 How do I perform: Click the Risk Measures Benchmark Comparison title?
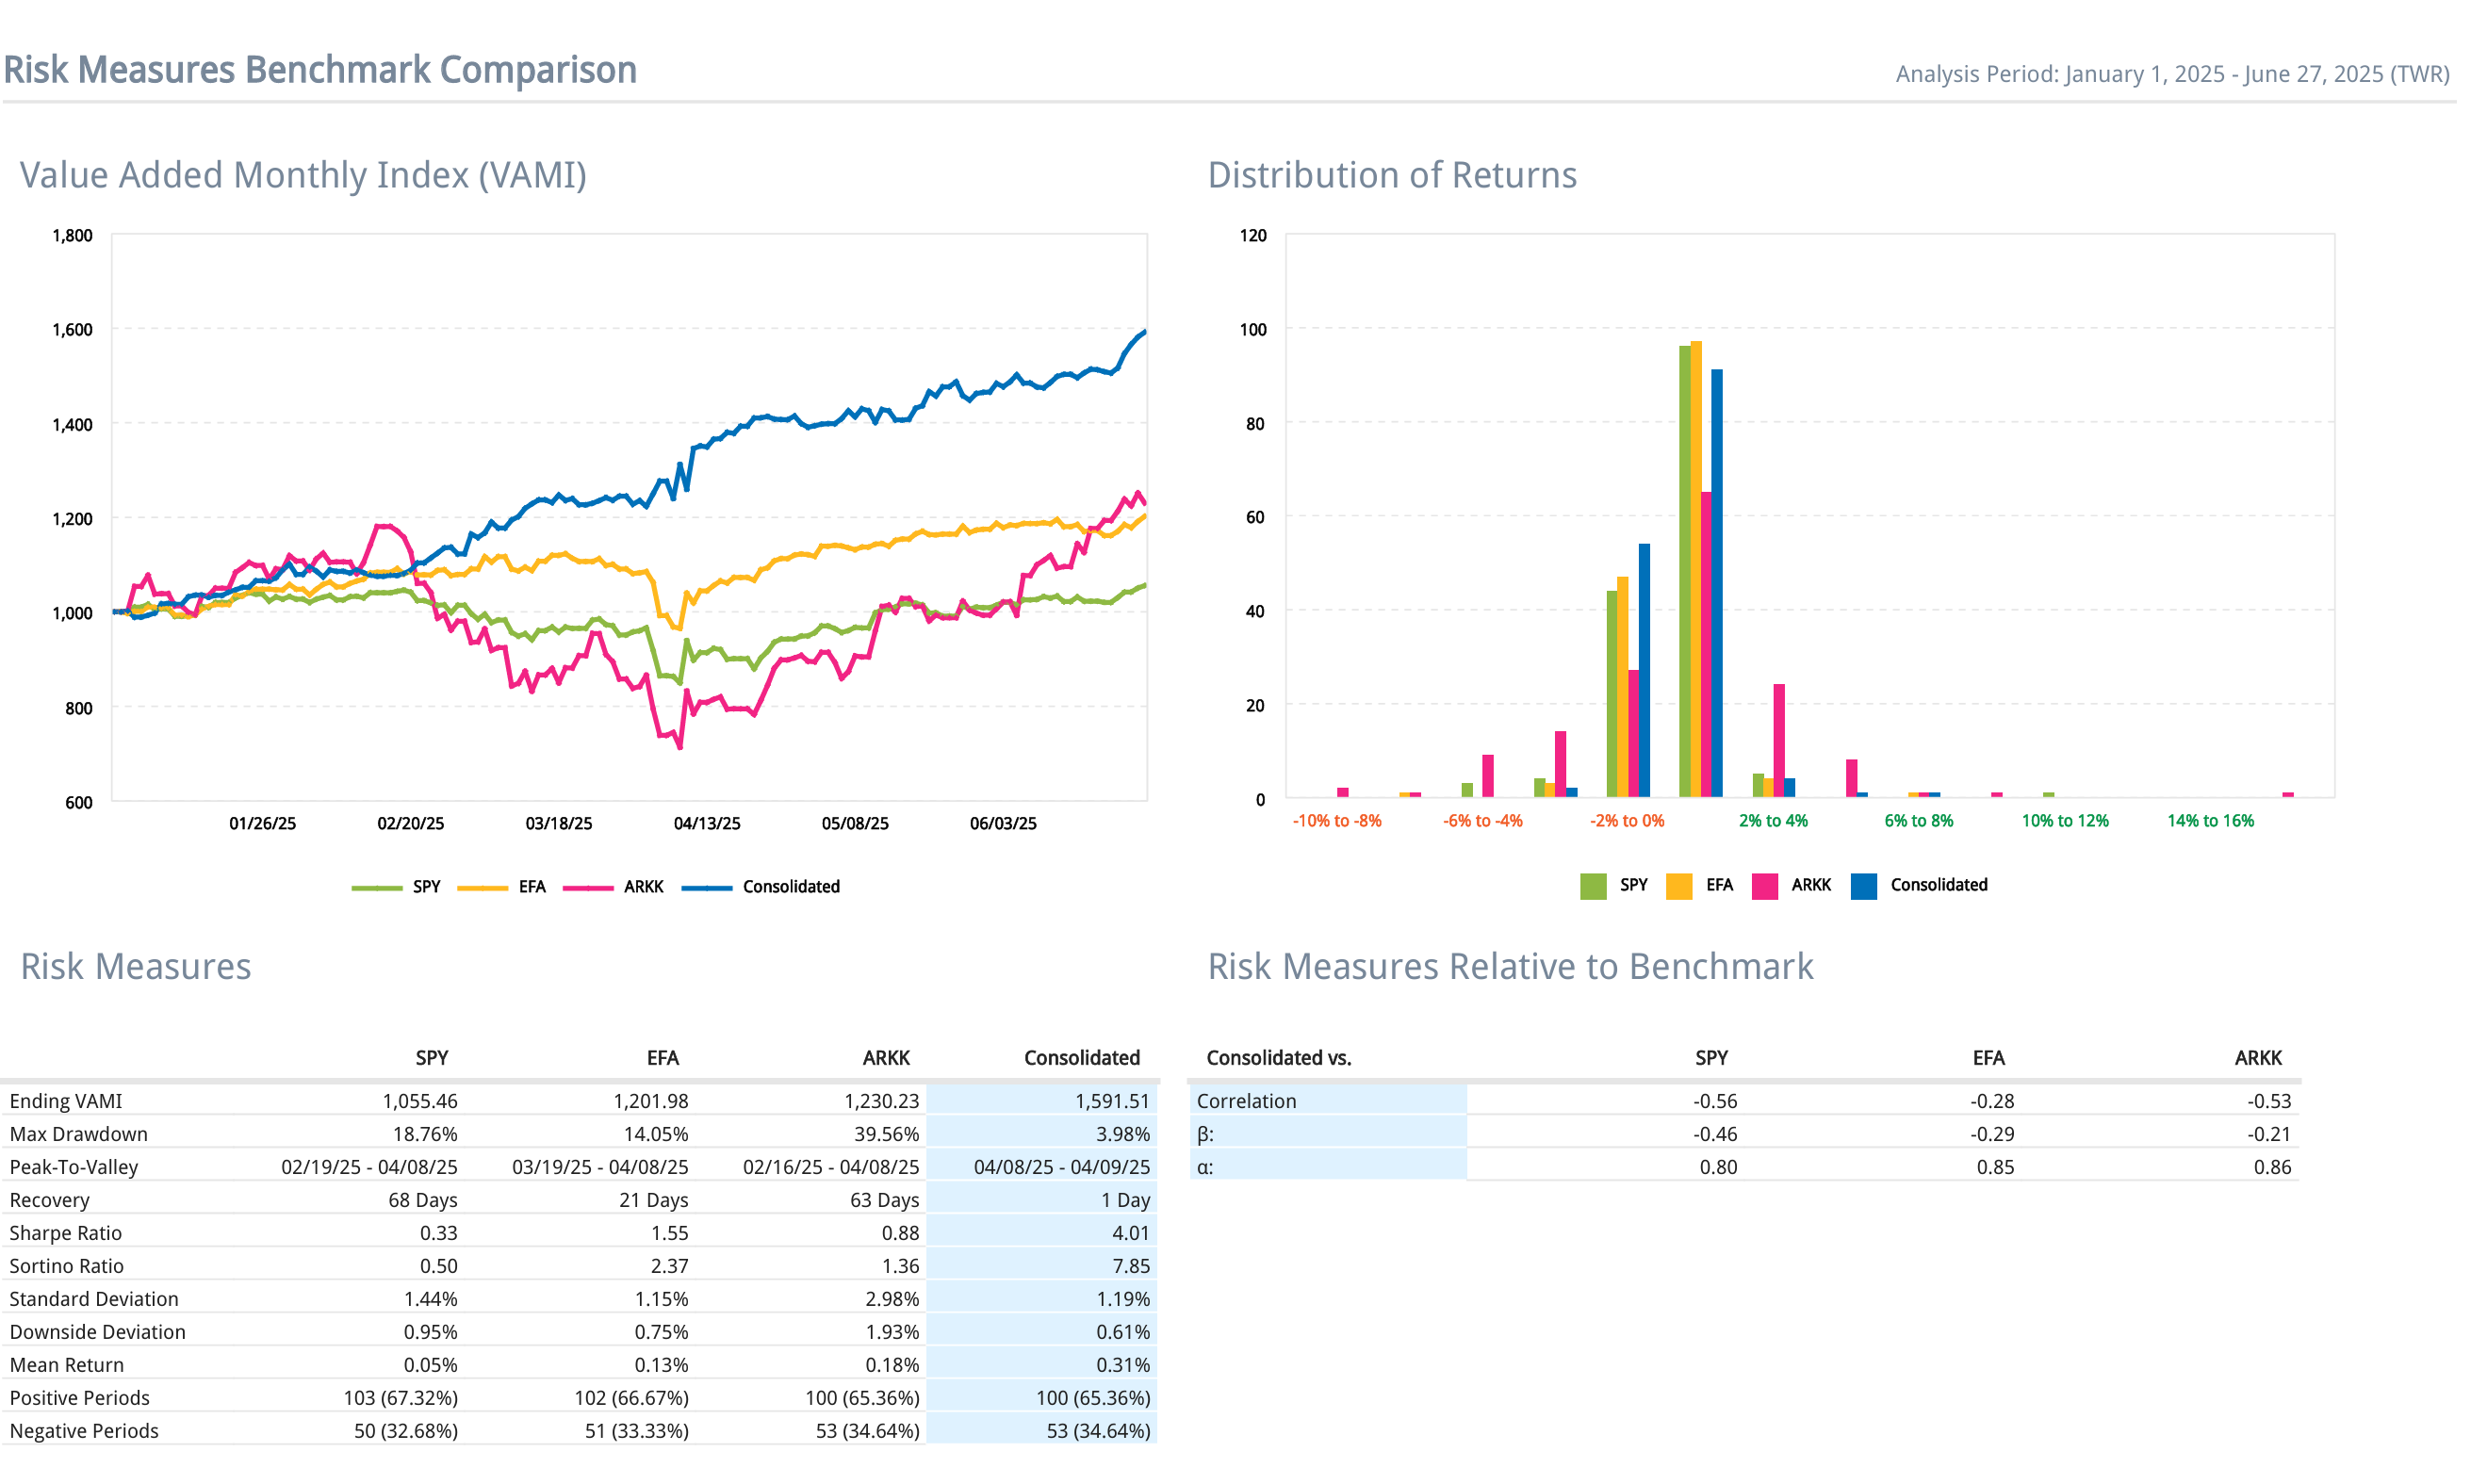[x=320, y=70]
